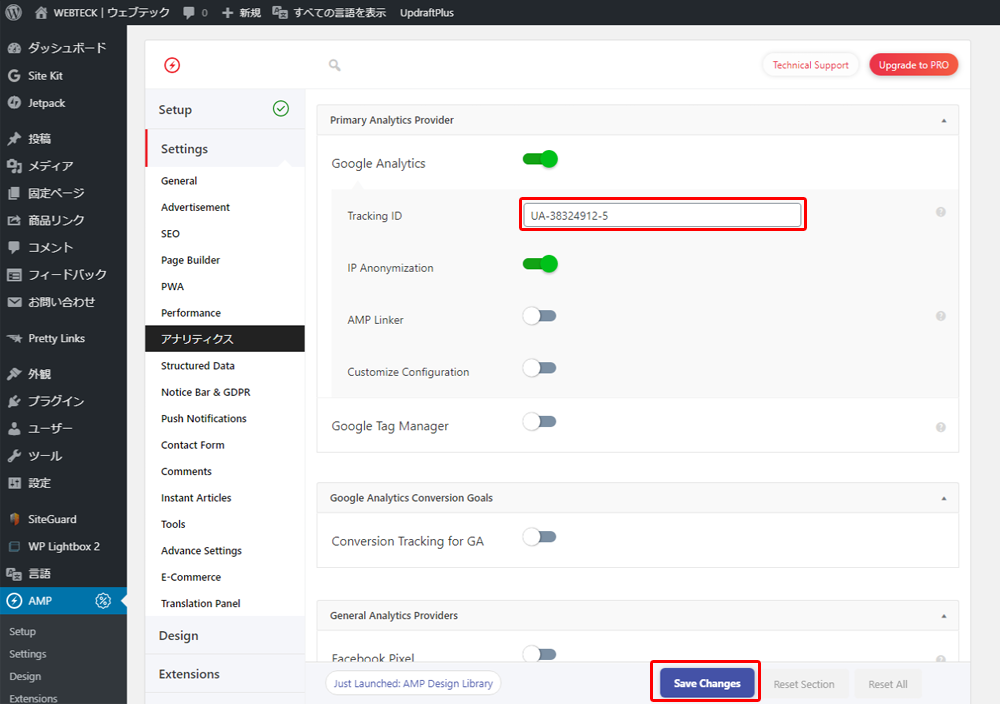The width and height of the screenshot is (1000, 704).
Task: Click the media library icon
Action: click(x=14, y=166)
